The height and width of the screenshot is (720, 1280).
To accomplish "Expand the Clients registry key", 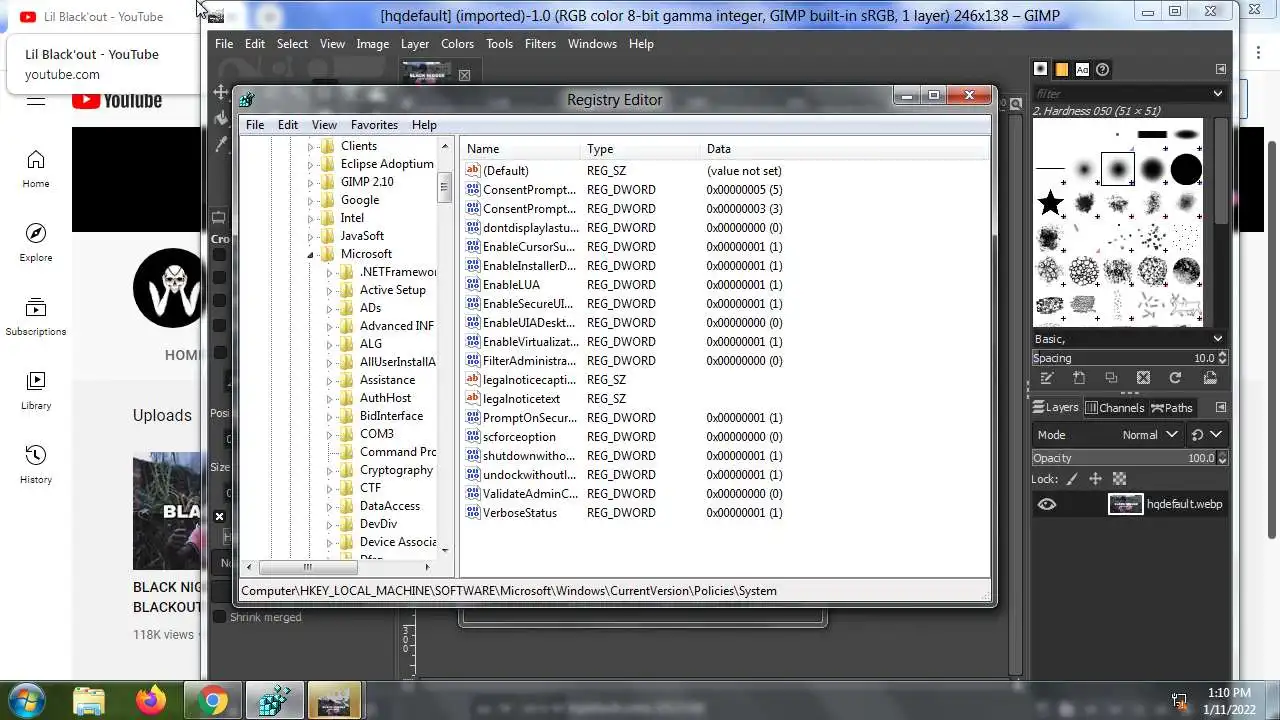I will coord(312,146).
